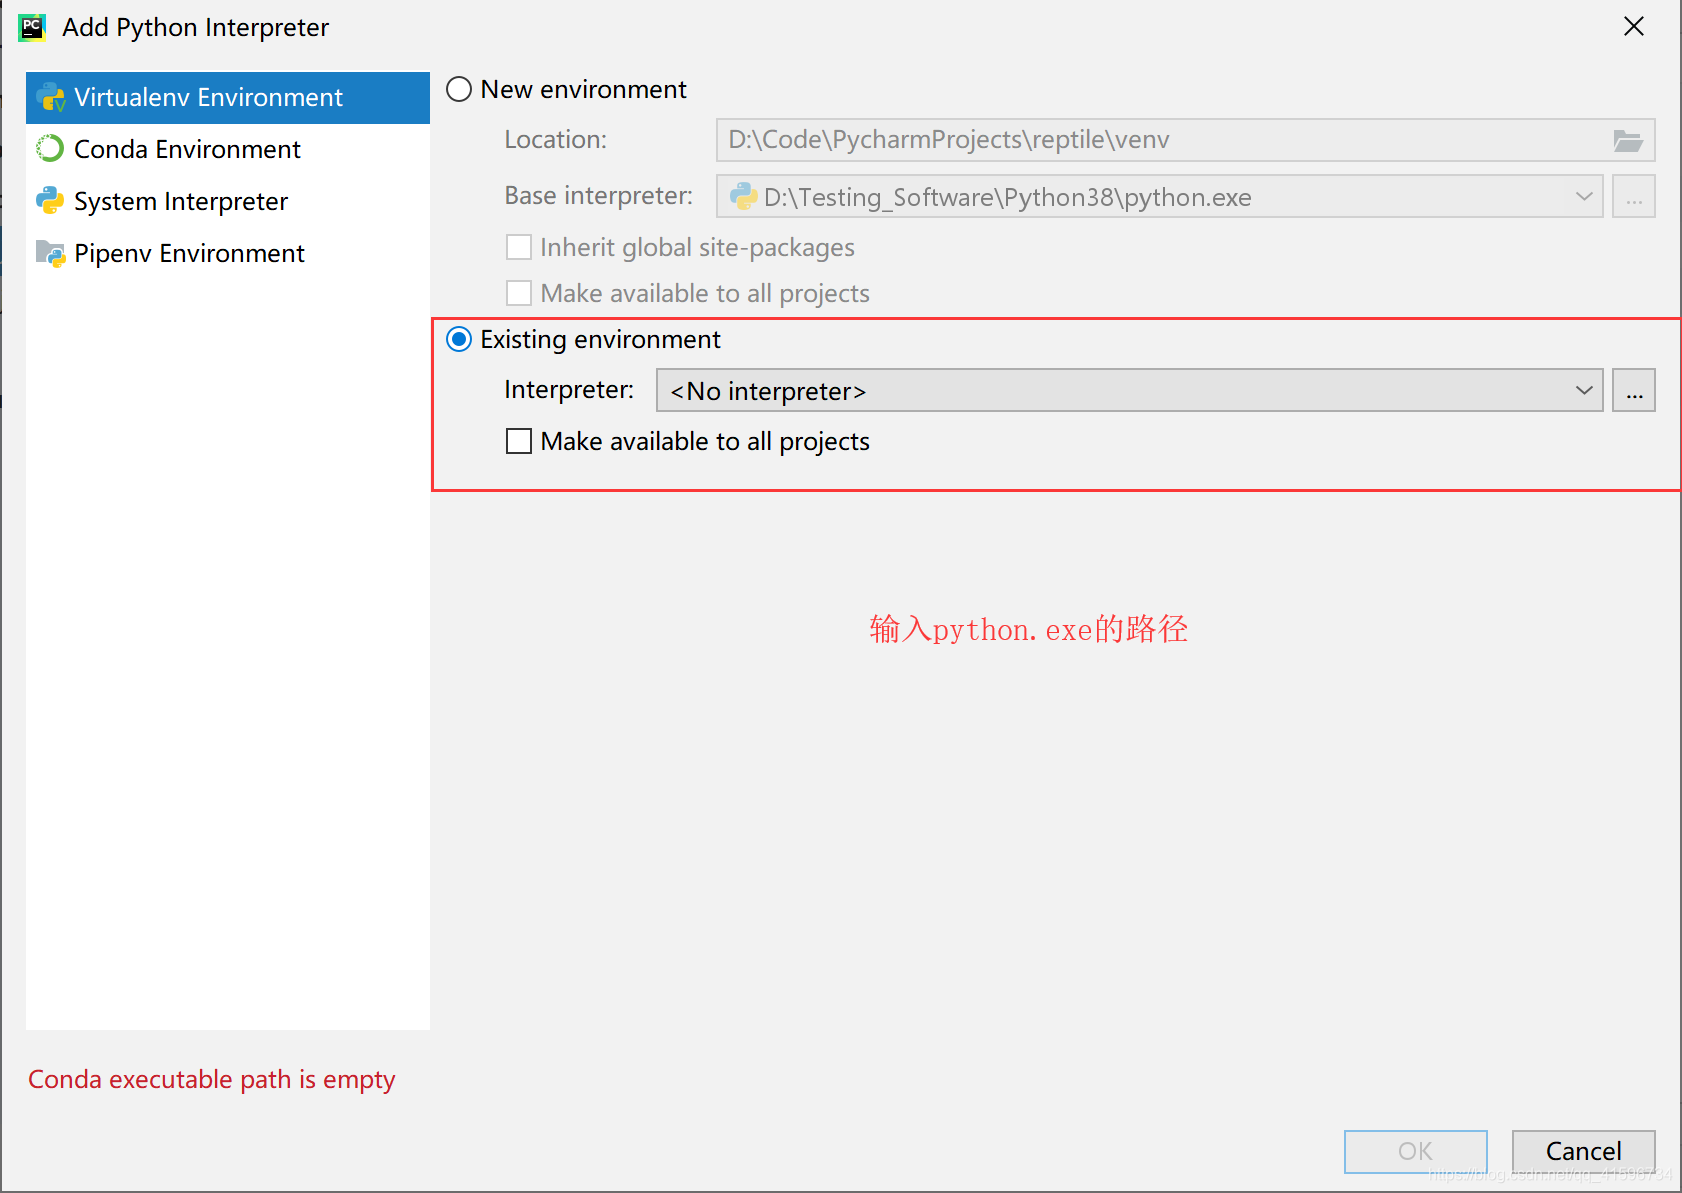Click the Cancel button
Image resolution: width=1682 pixels, height=1193 pixels.
(x=1583, y=1151)
